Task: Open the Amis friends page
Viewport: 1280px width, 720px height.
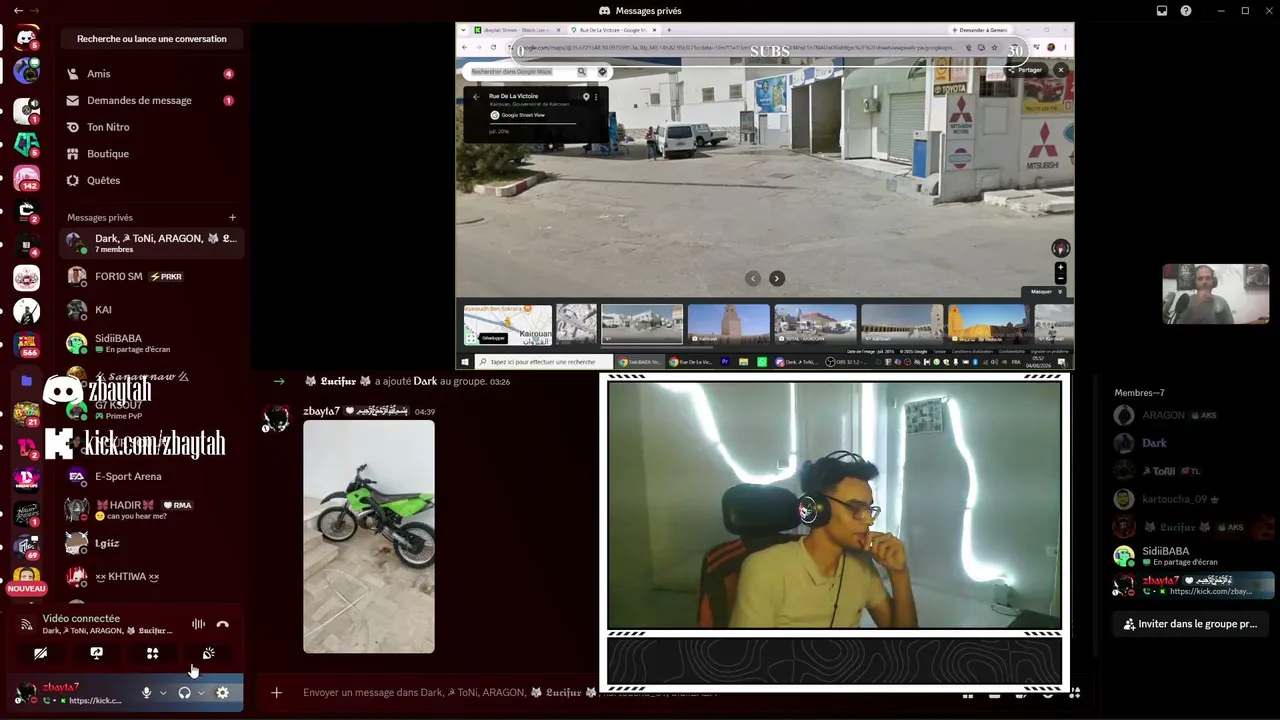Action: pyautogui.click(x=150, y=74)
